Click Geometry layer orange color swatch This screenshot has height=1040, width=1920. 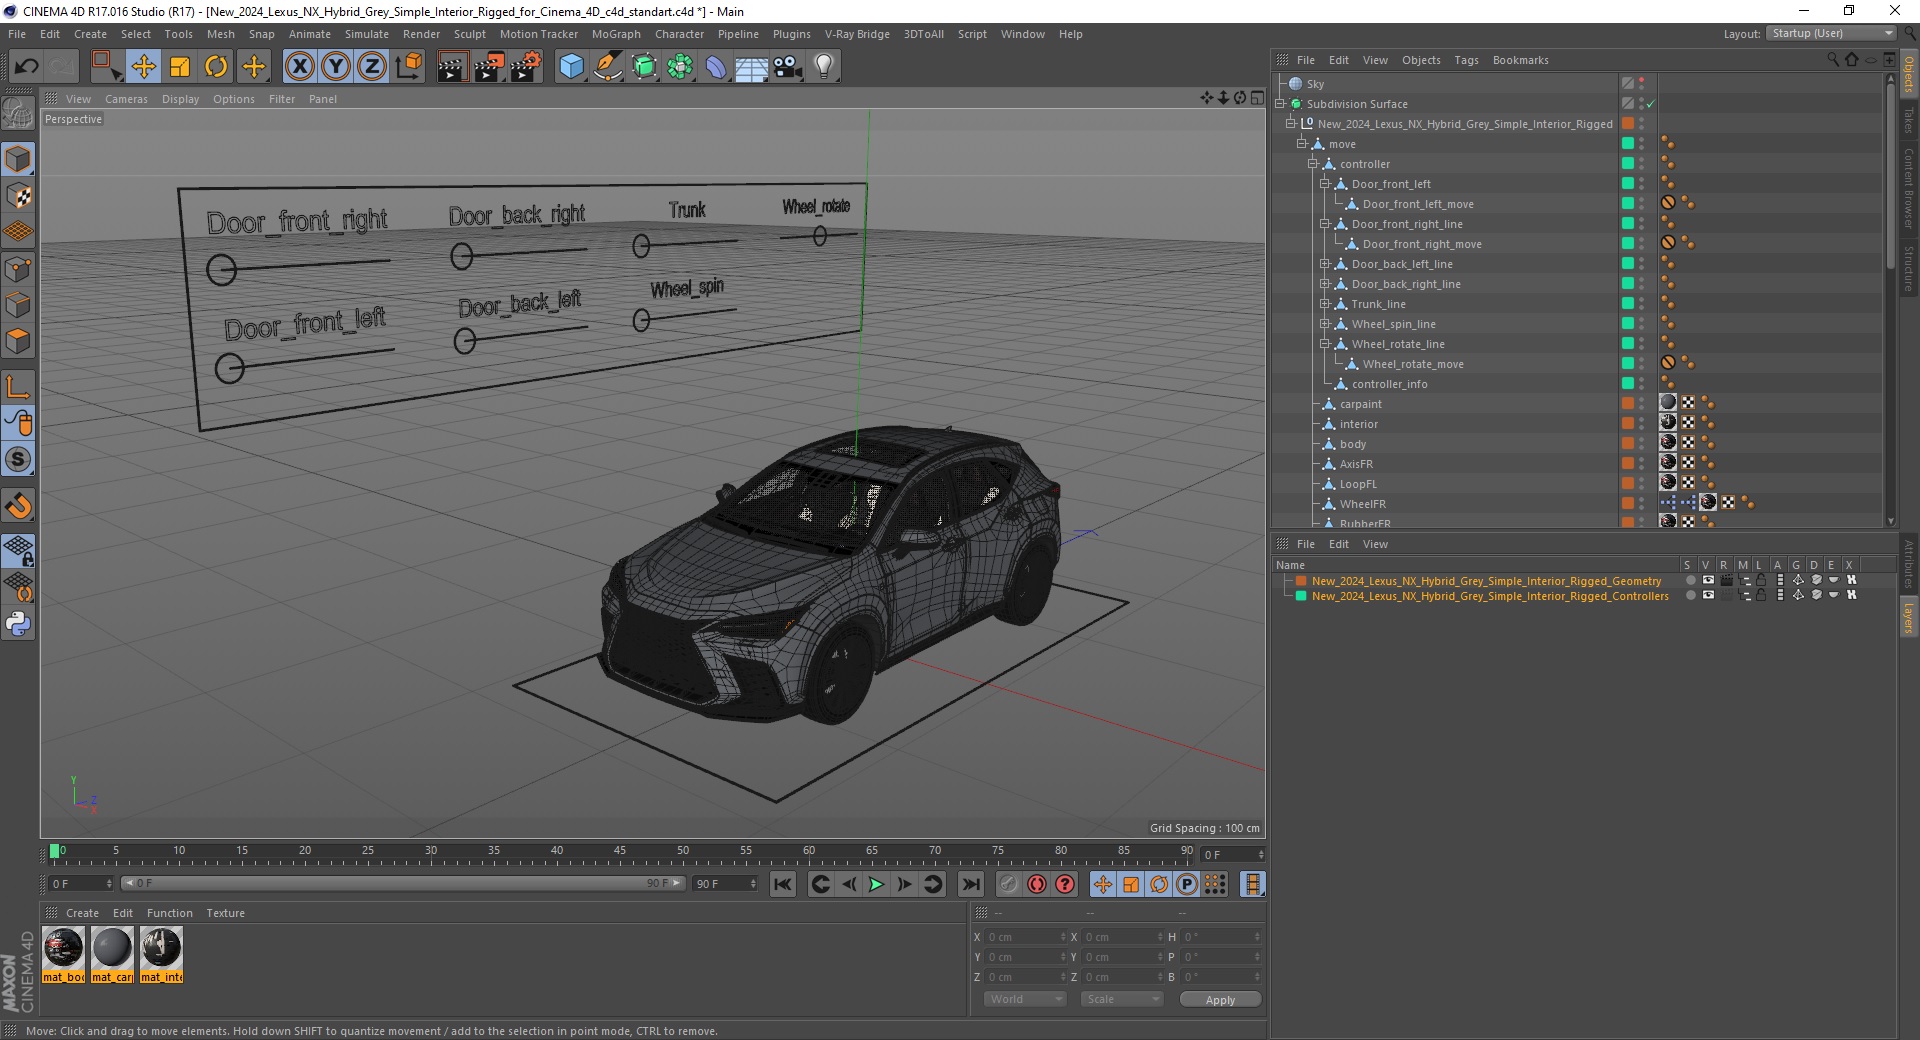point(1301,580)
